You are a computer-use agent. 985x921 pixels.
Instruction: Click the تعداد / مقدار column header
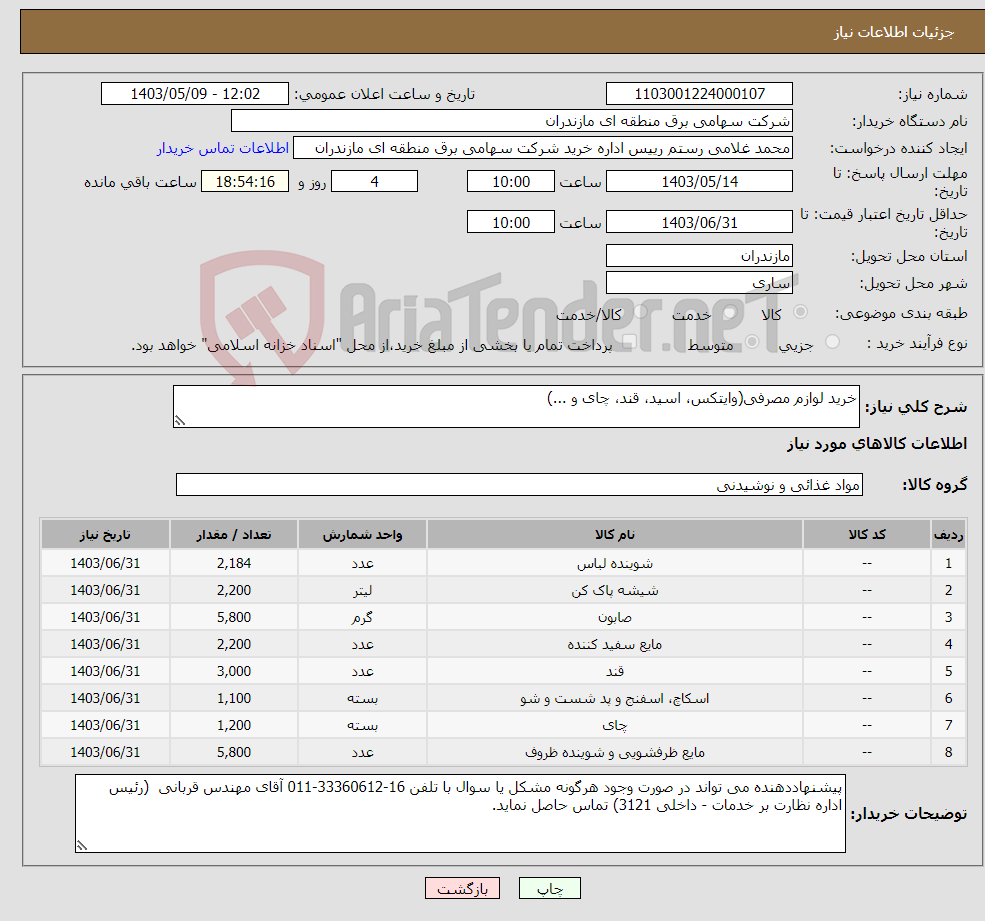234,534
